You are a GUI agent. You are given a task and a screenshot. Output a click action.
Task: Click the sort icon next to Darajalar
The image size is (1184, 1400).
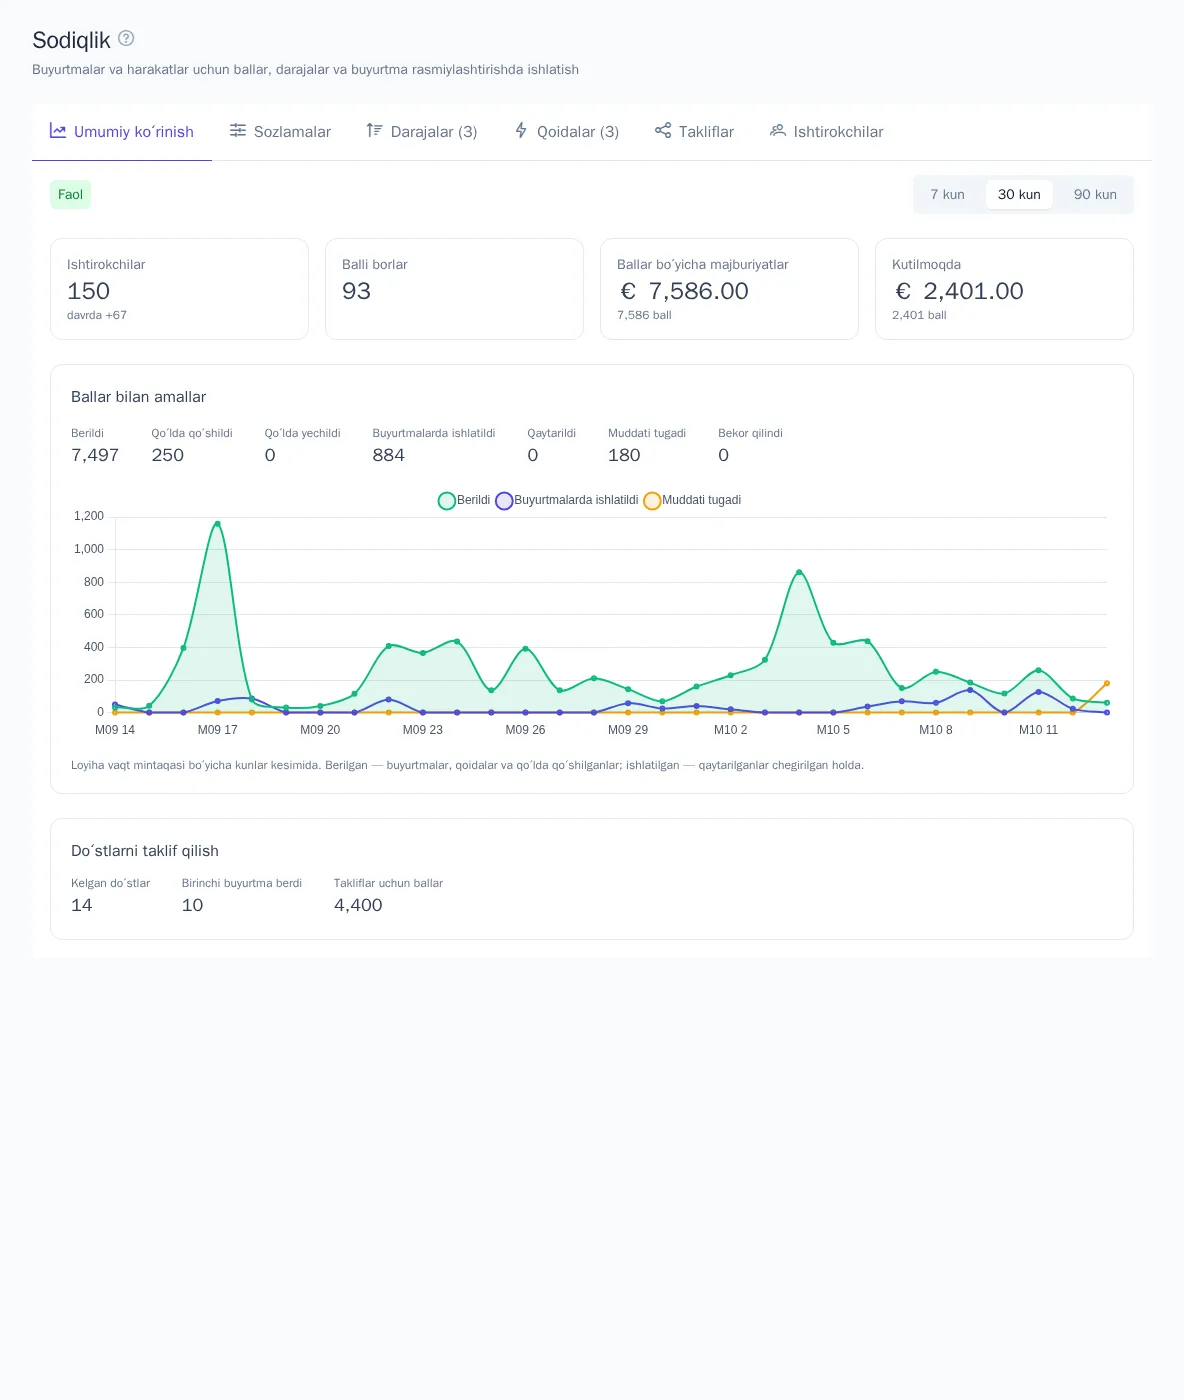coord(375,131)
